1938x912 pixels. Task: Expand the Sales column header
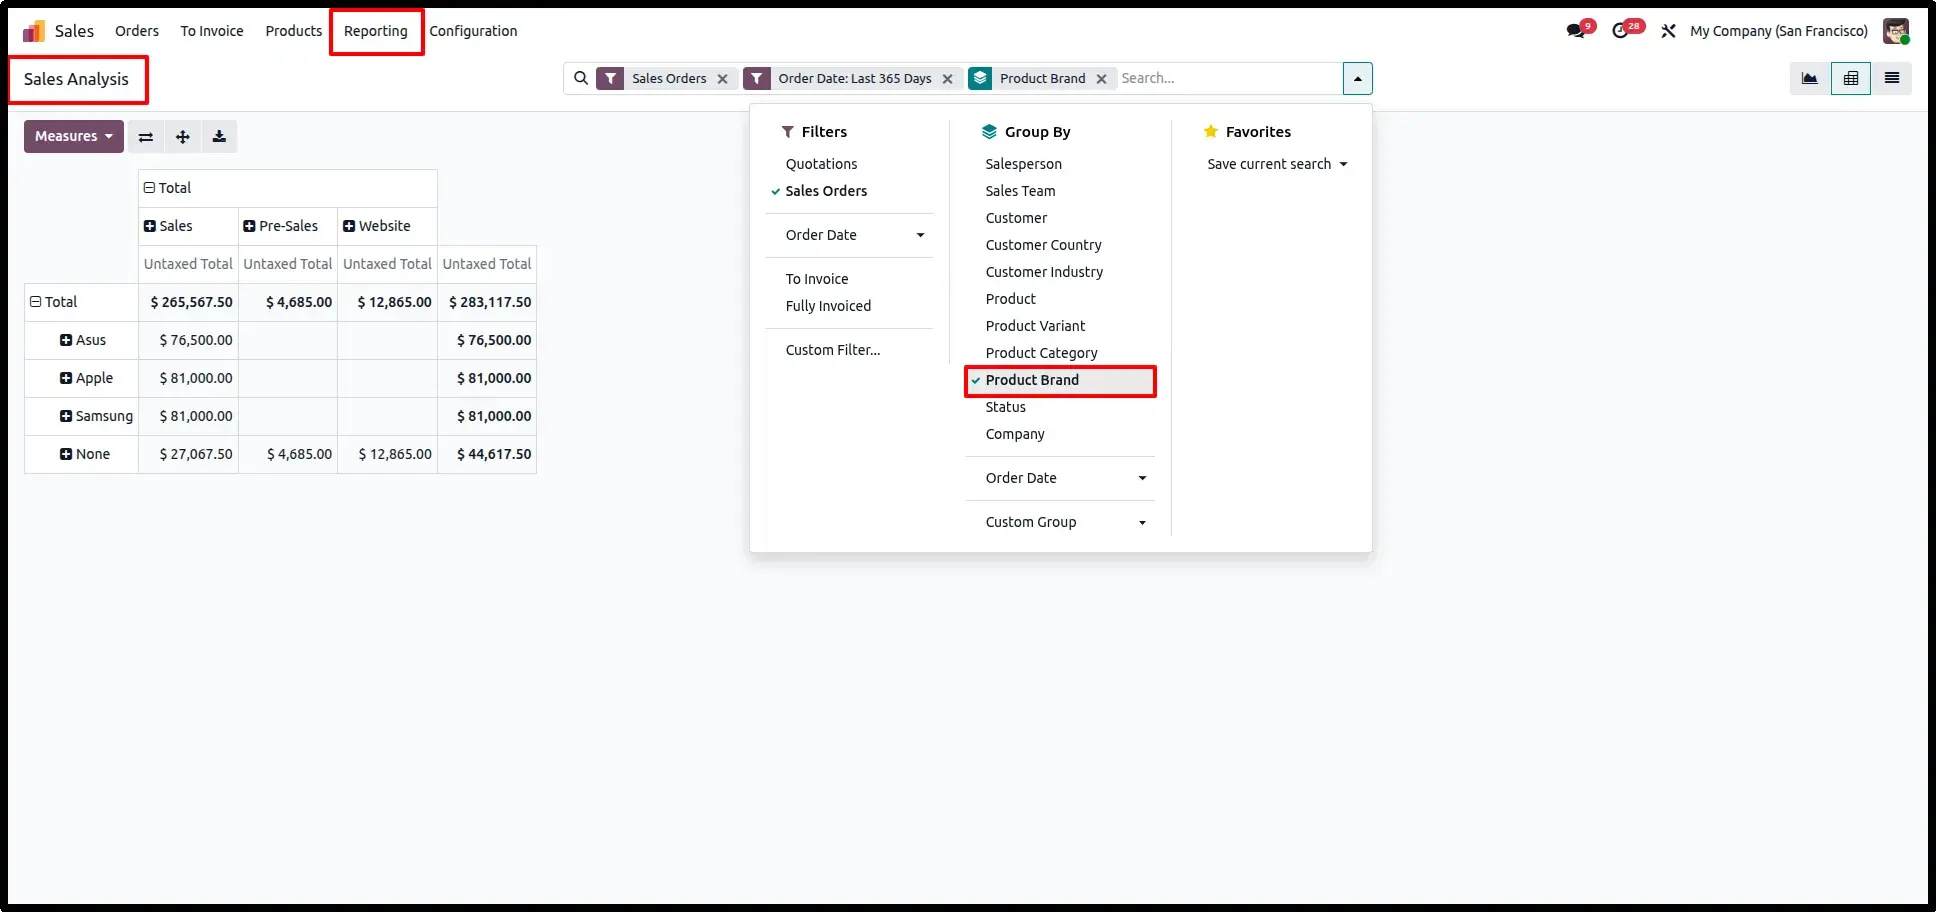168,226
